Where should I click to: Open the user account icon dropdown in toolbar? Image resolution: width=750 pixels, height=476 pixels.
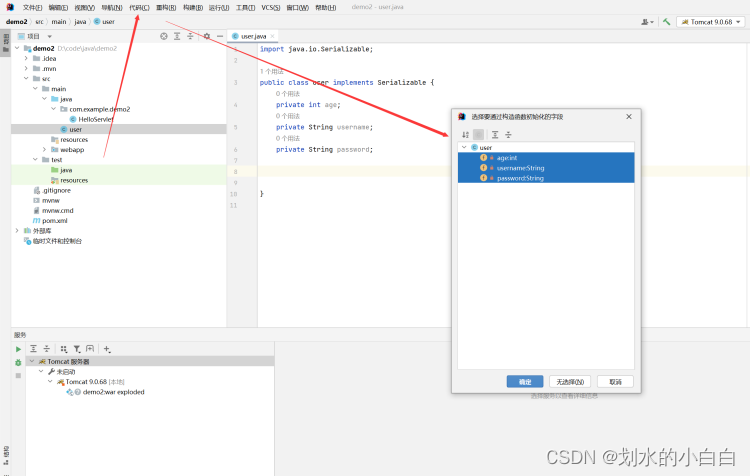[x=647, y=22]
